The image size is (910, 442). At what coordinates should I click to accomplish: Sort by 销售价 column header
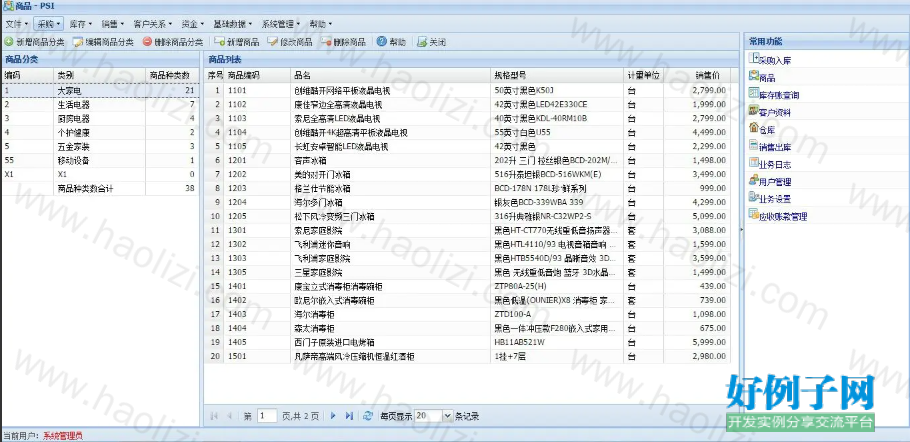pyautogui.click(x=696, y=75)
